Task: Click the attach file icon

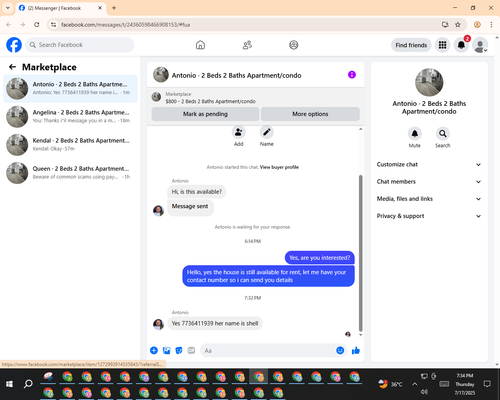Action: [166, 350]
